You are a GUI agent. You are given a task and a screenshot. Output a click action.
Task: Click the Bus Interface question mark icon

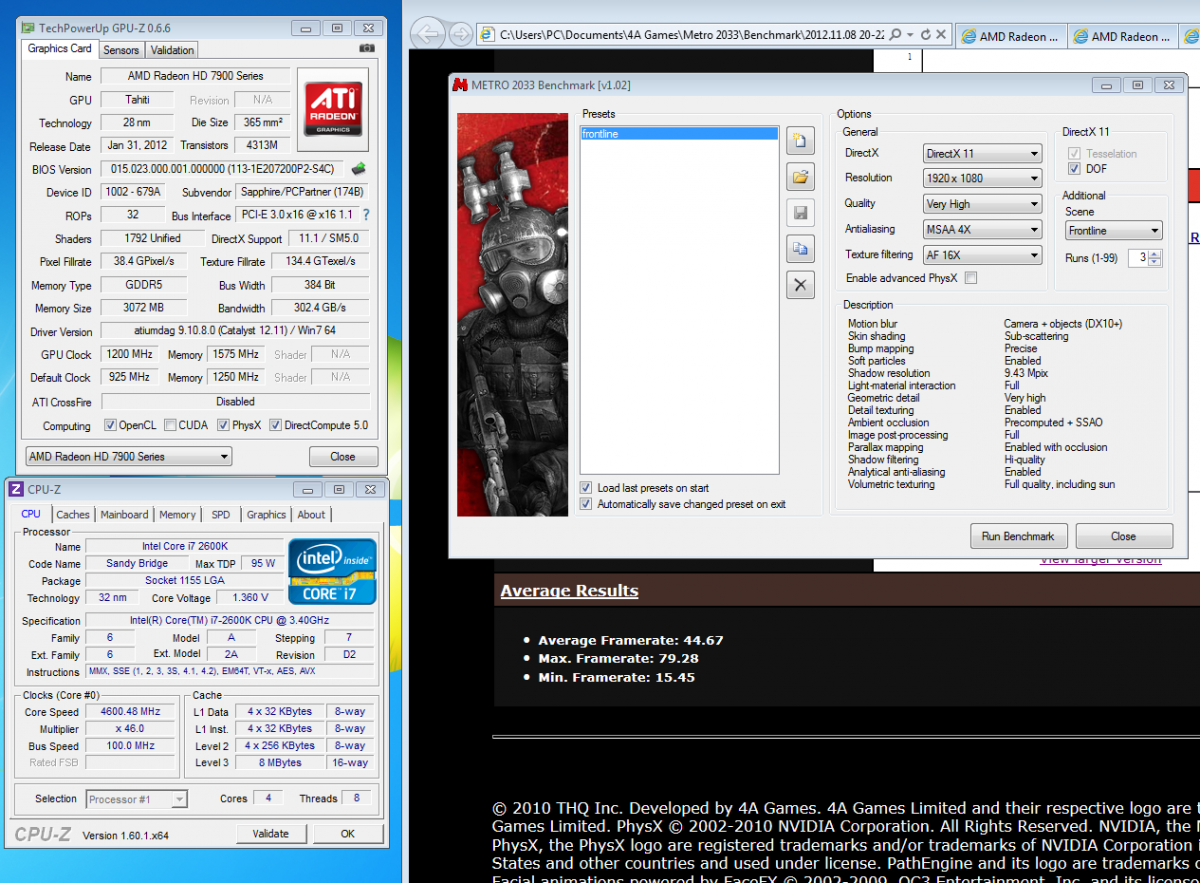[366, 215]
